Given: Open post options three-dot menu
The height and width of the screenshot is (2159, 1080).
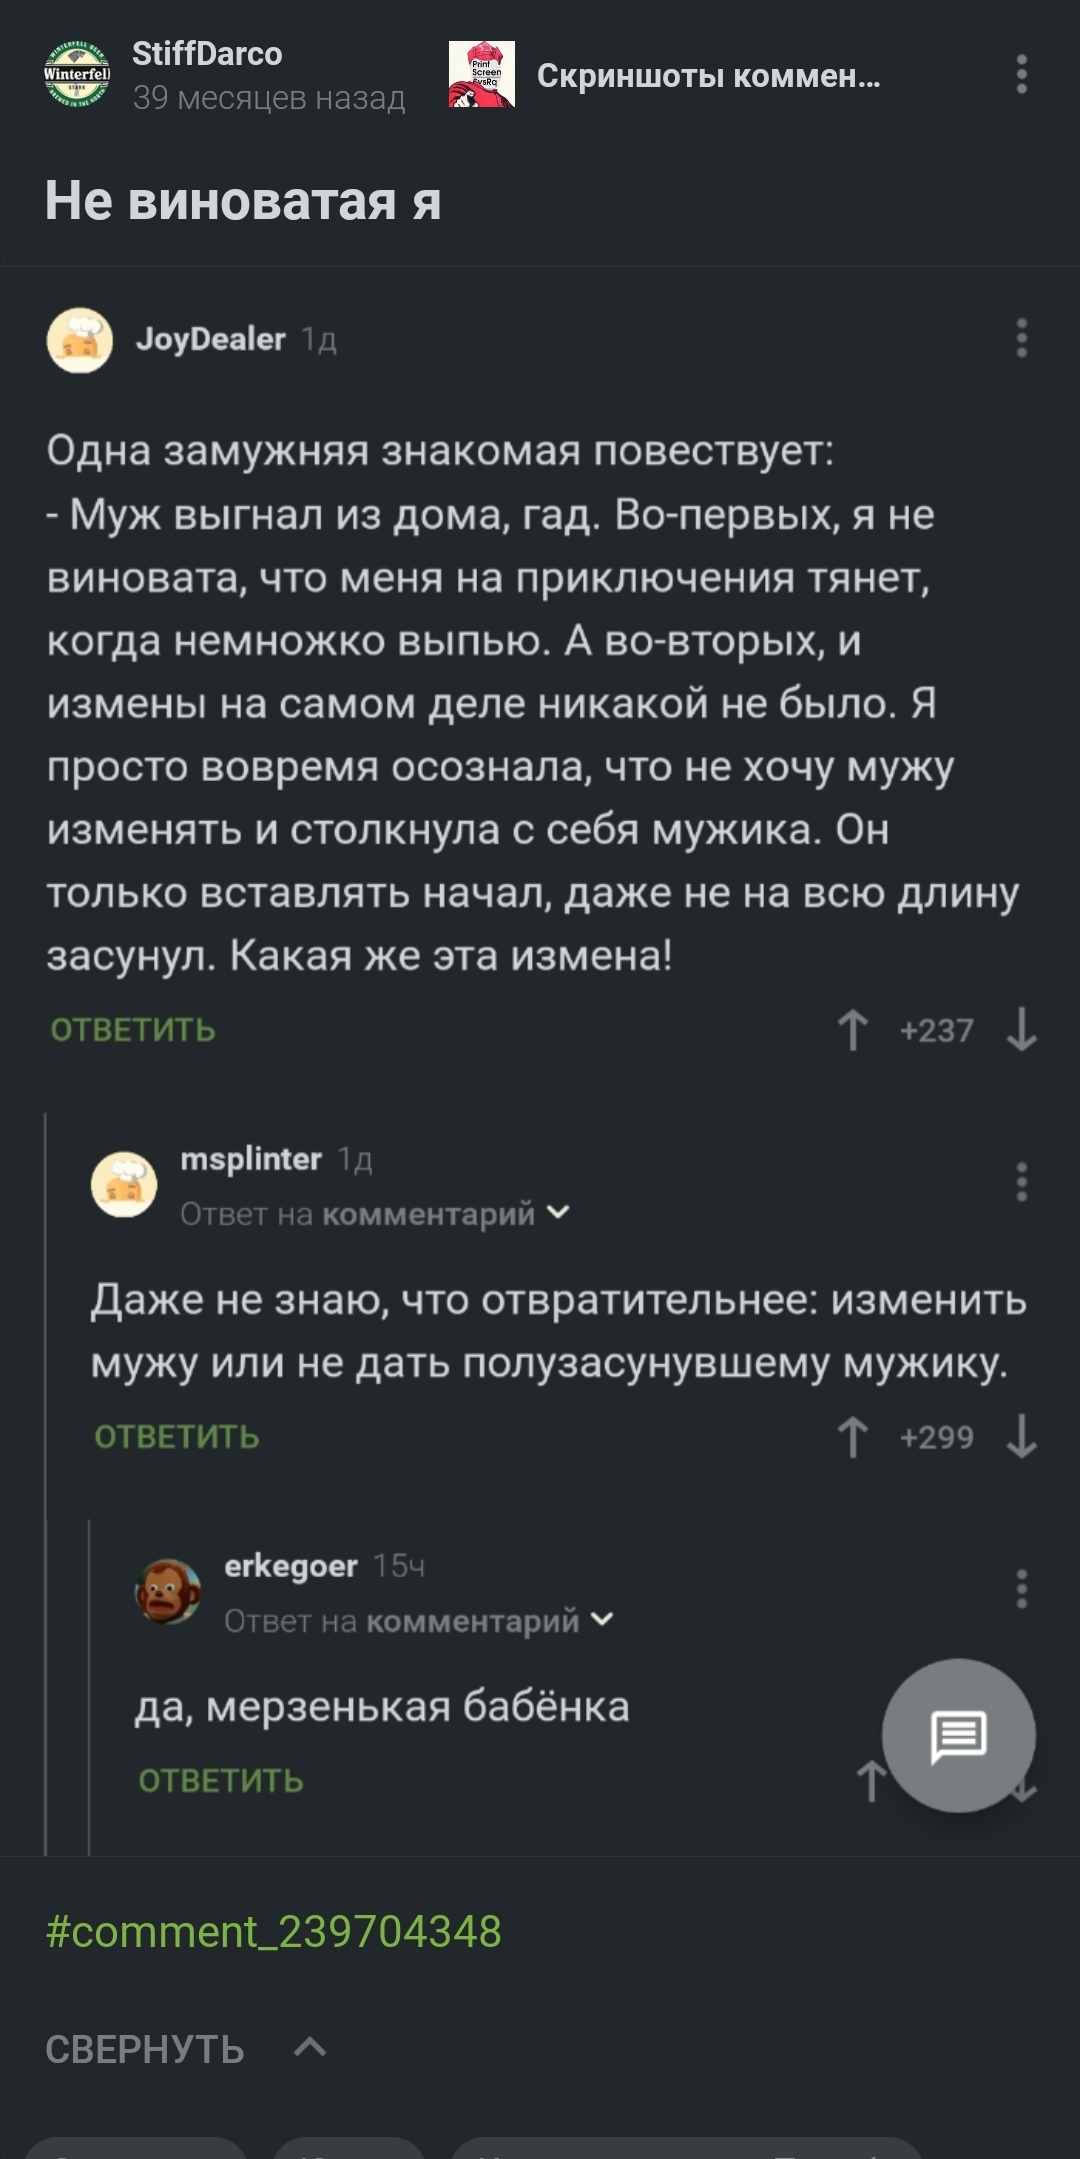Looking at the screenshot, I should [x=1021, y=75].
